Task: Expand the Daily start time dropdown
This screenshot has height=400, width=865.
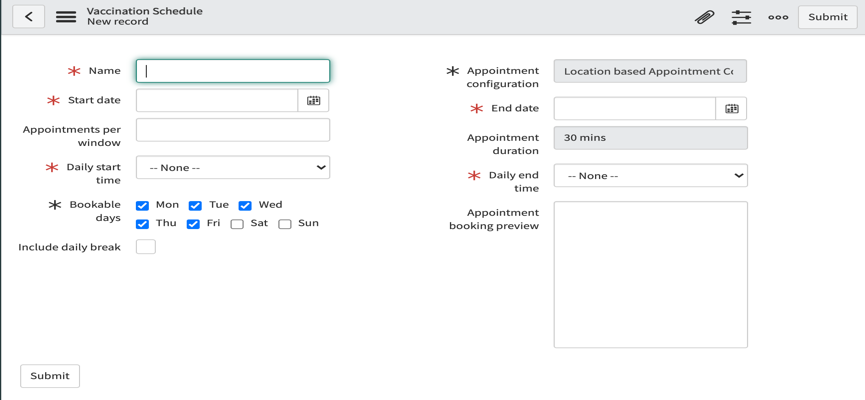Action: click(233, 167)
